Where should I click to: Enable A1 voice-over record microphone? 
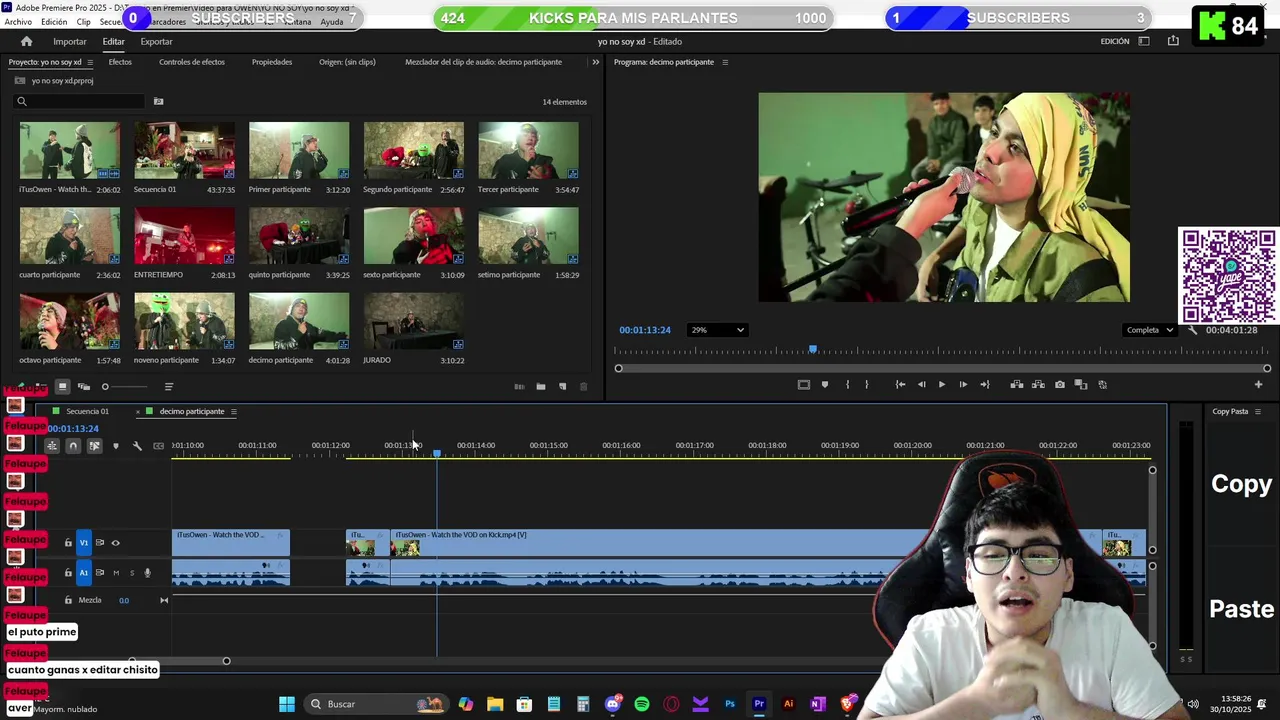147,573
